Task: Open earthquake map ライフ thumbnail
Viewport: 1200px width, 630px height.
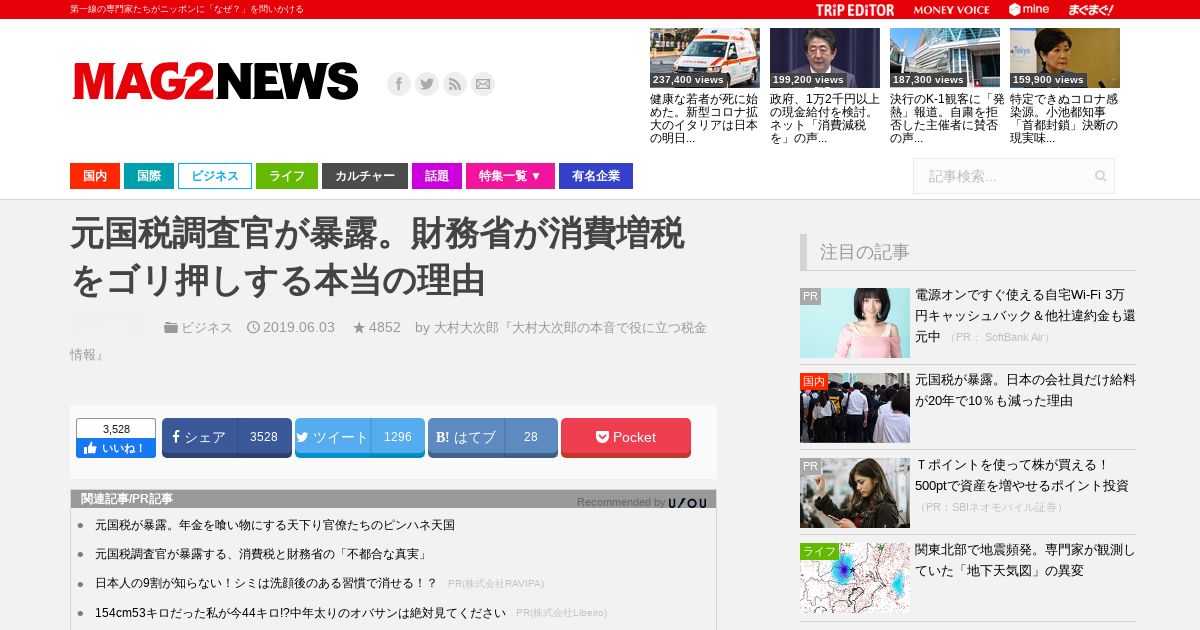Action: click(x=855, y=578)
